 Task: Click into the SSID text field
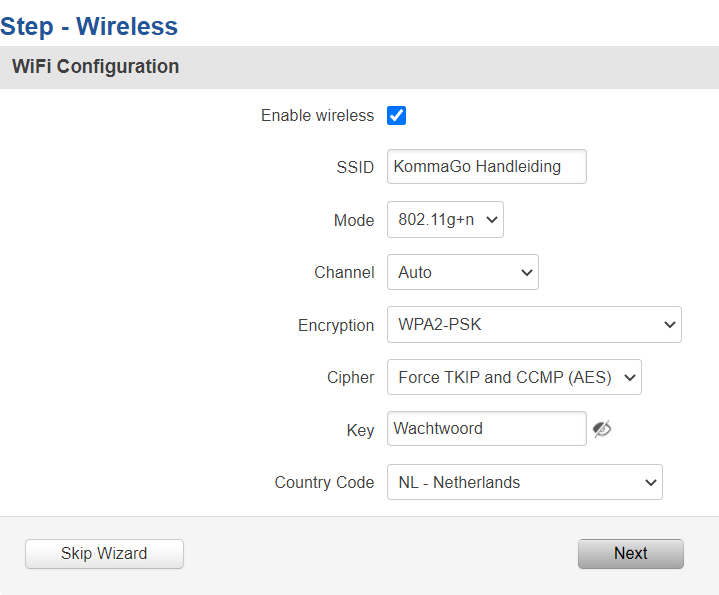click(x=486, y=167)
